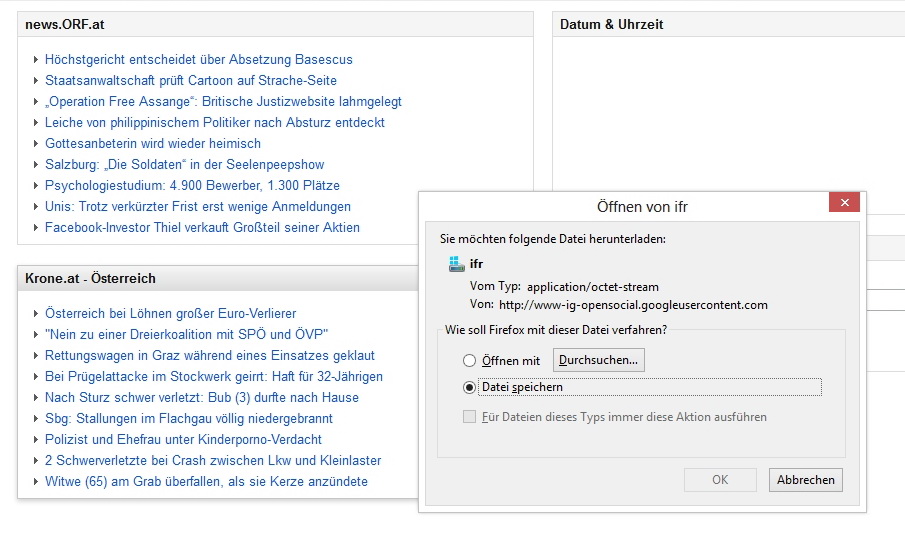This screenshot has height=554, width=905.
Task: Open the Operation Free Assange article
Action: [x=223, y=102]
